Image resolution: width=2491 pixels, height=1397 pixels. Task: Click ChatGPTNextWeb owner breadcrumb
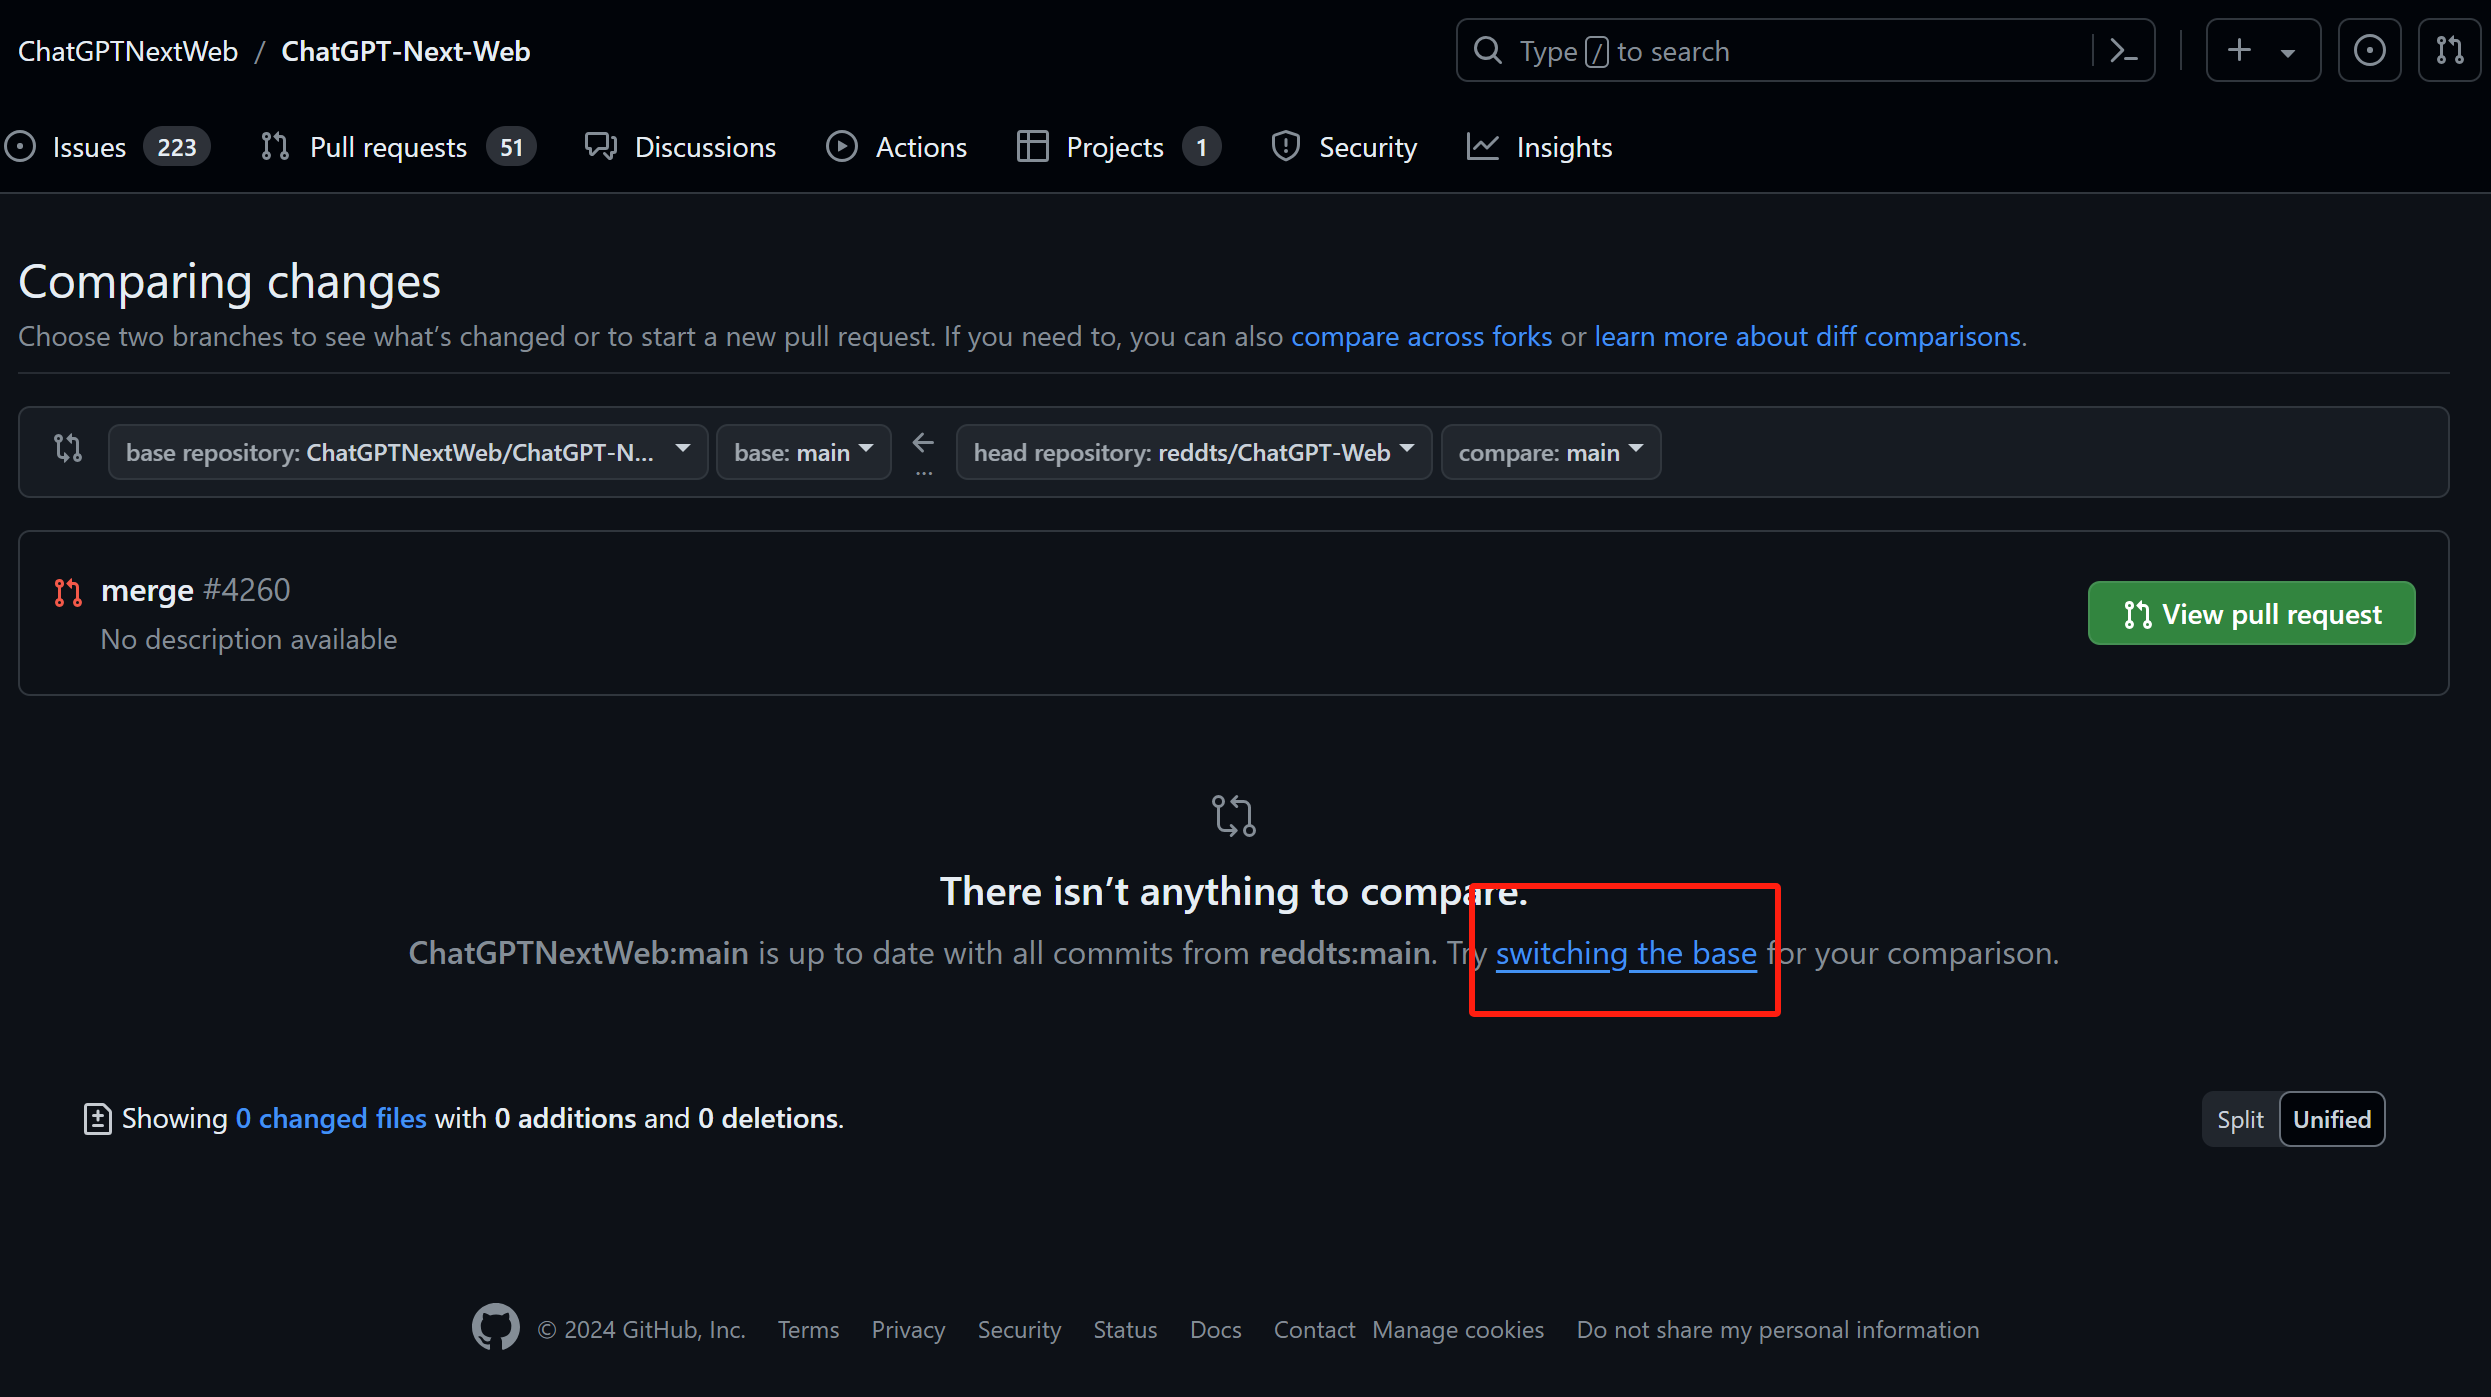click(128, 51)
